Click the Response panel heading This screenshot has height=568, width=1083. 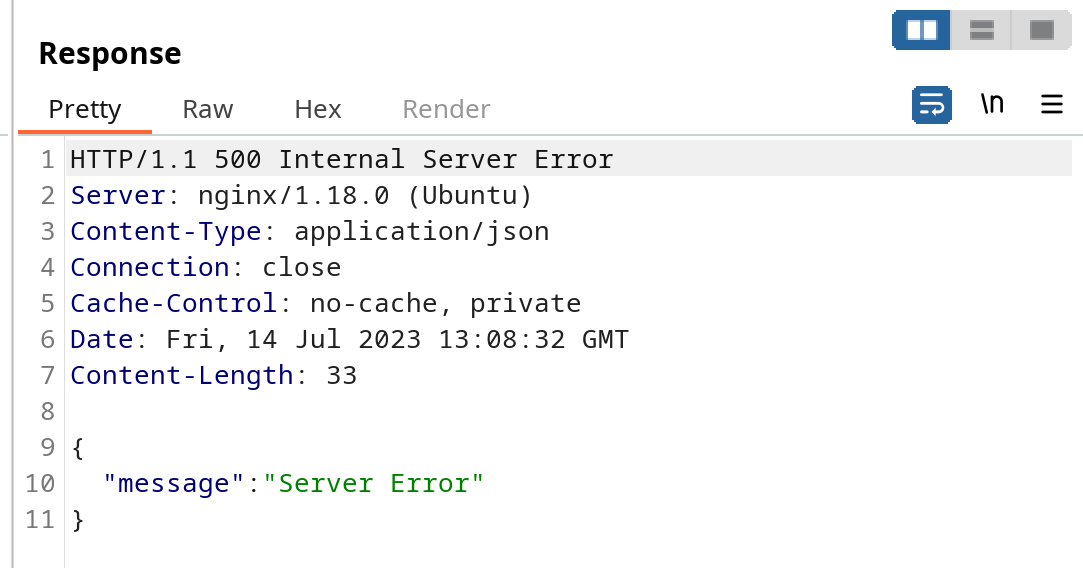tap(110, 53)
